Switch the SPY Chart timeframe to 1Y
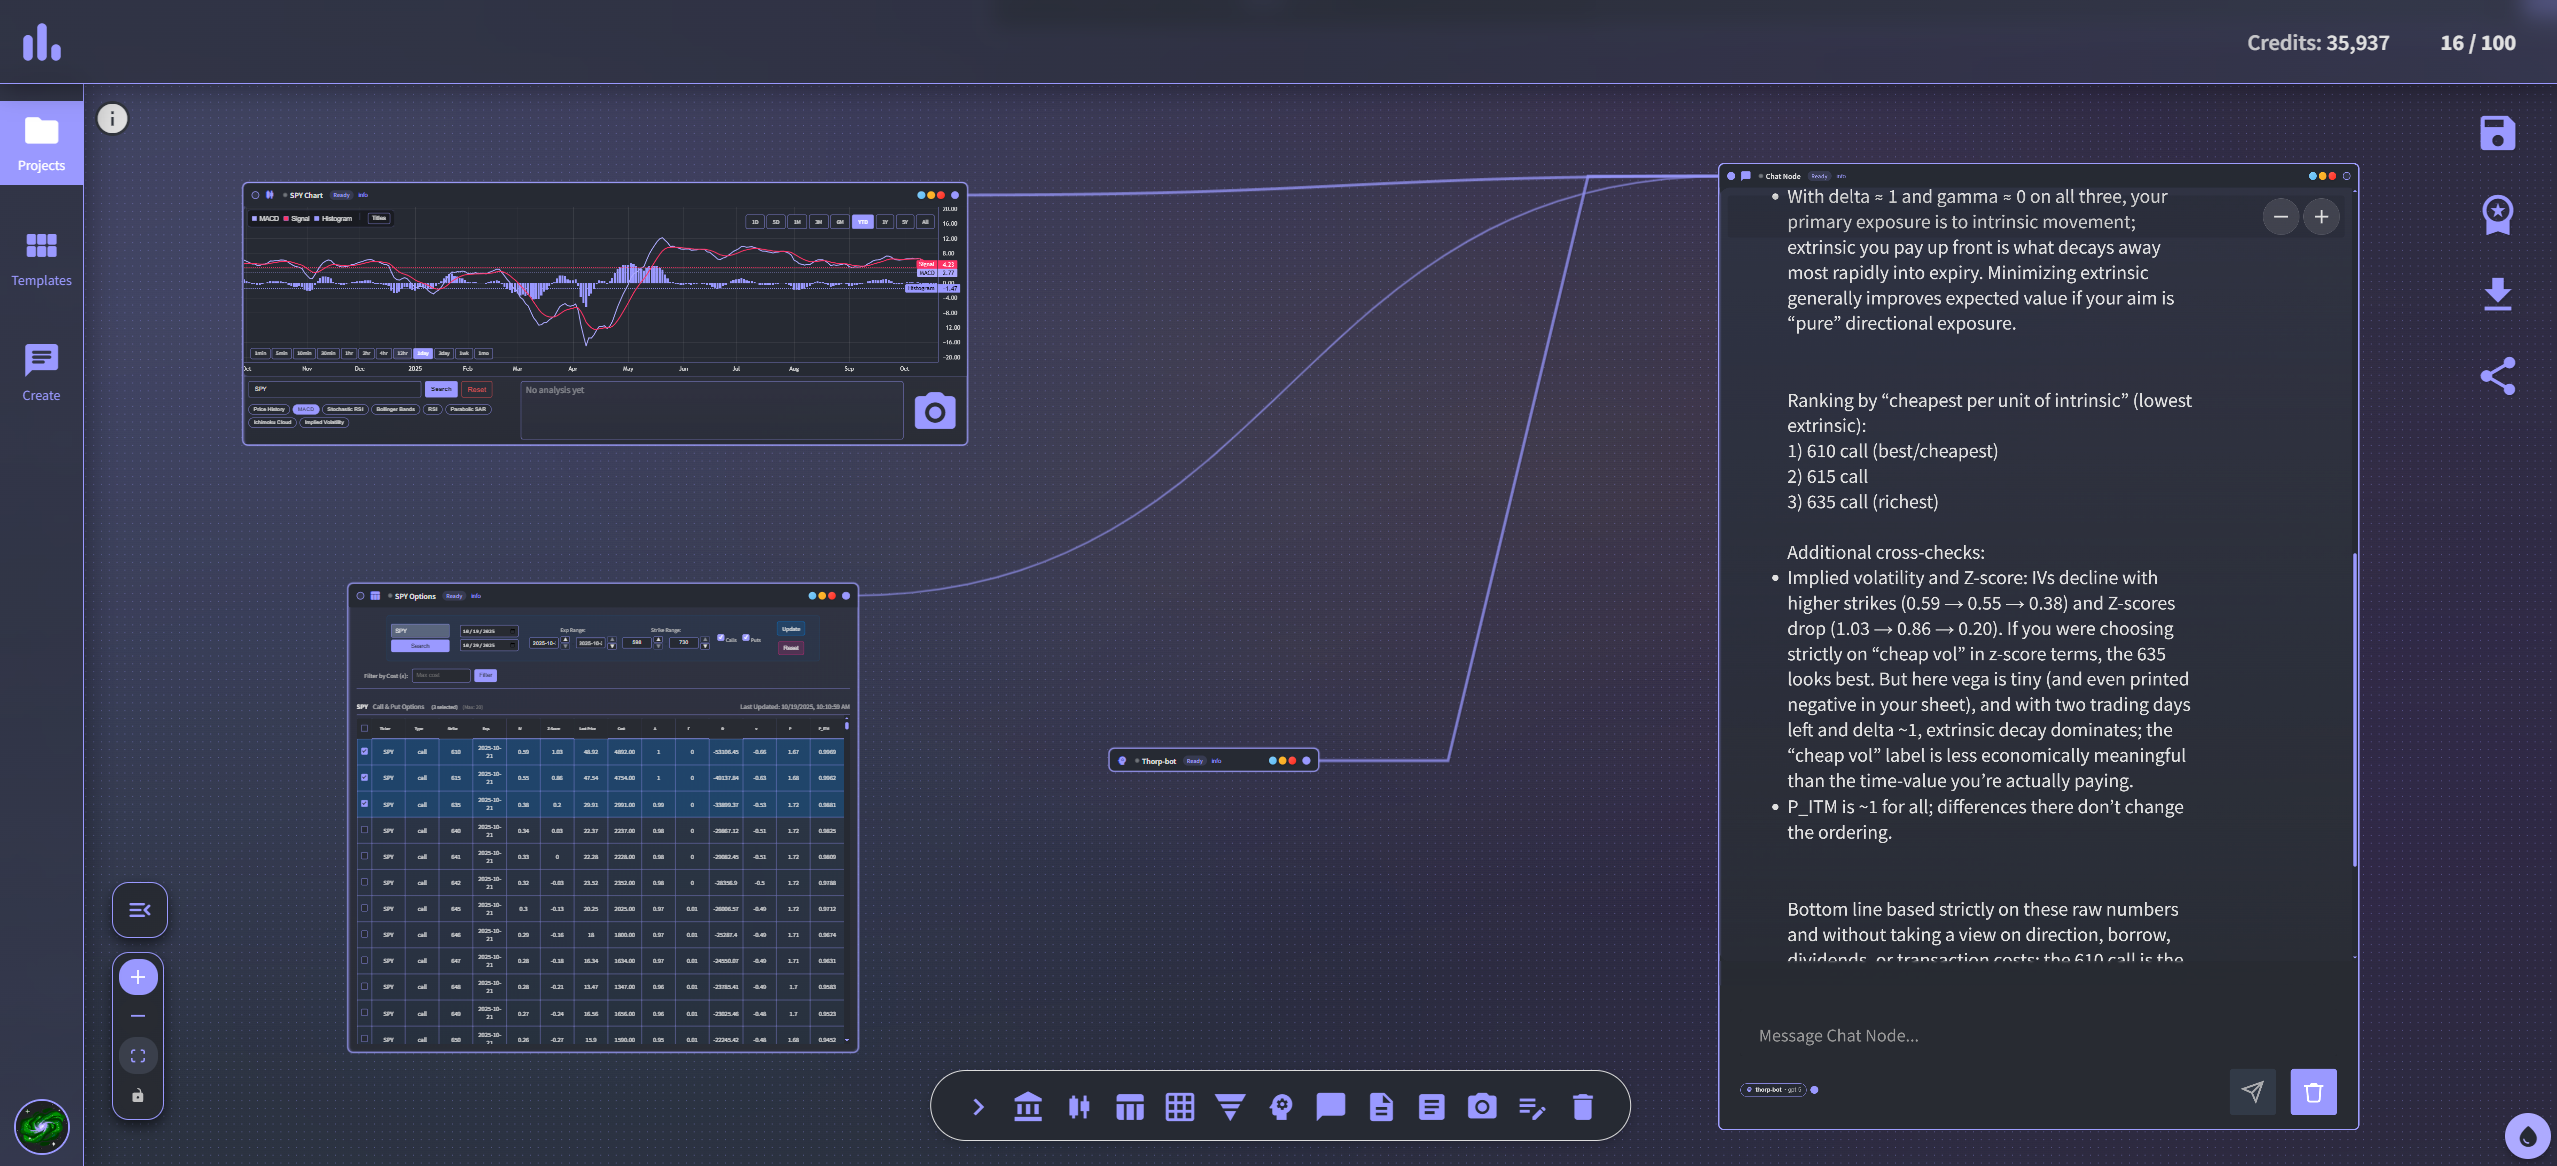The image size is (2557, 1166). coord(886,222)
